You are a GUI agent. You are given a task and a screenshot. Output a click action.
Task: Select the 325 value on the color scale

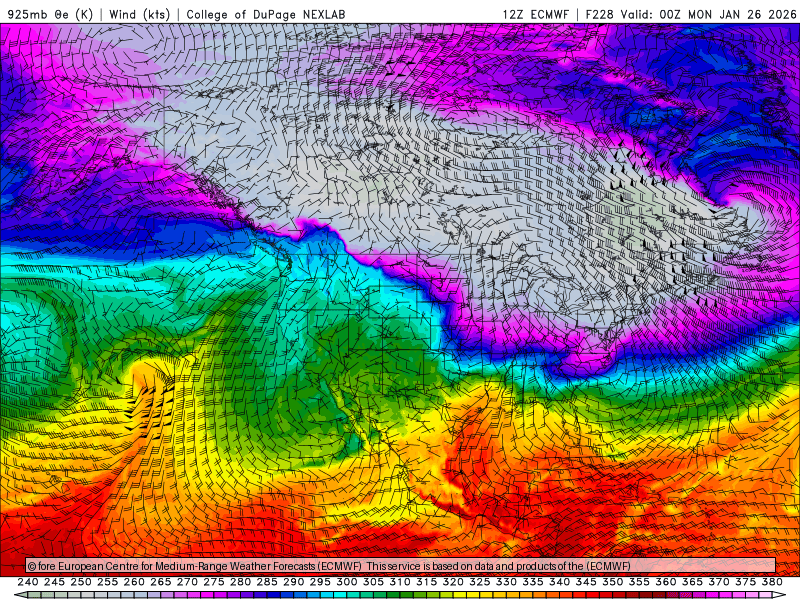(x=479, y=582)
